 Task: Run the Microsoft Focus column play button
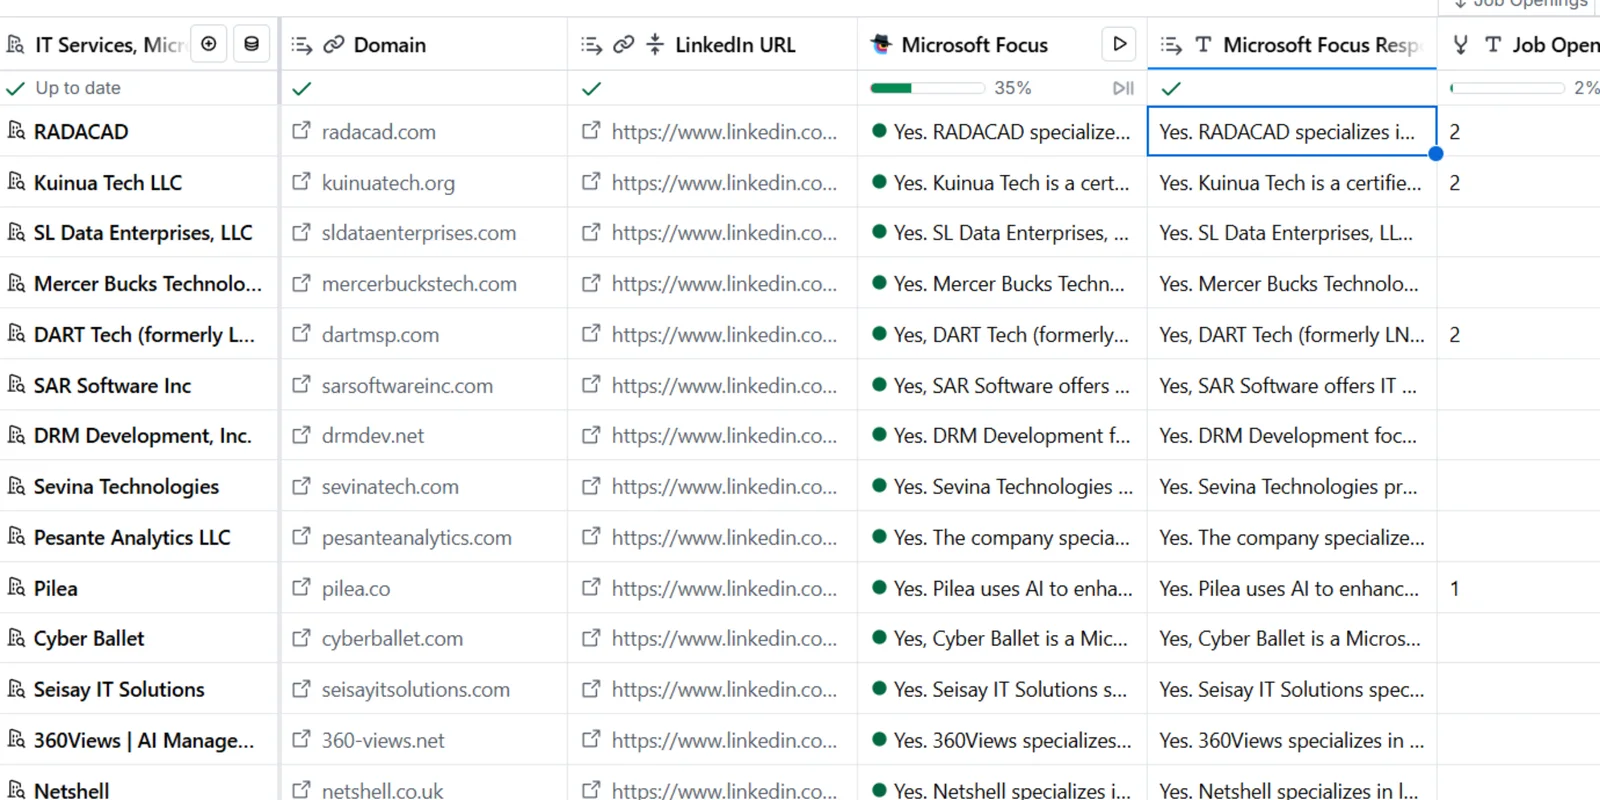tap(1120, 44)
